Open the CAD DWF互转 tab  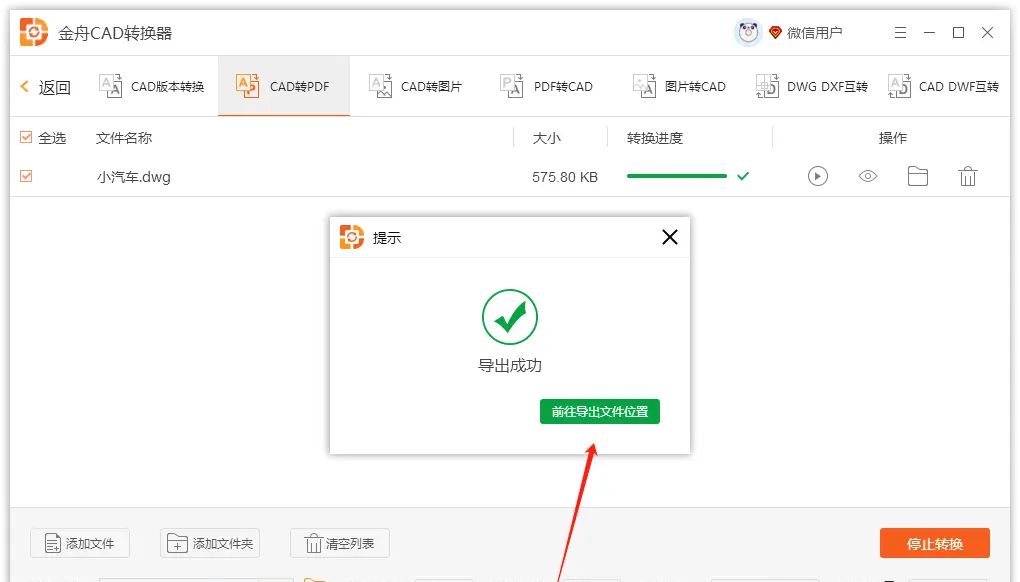pyautogui.click(x=943, y=86)
